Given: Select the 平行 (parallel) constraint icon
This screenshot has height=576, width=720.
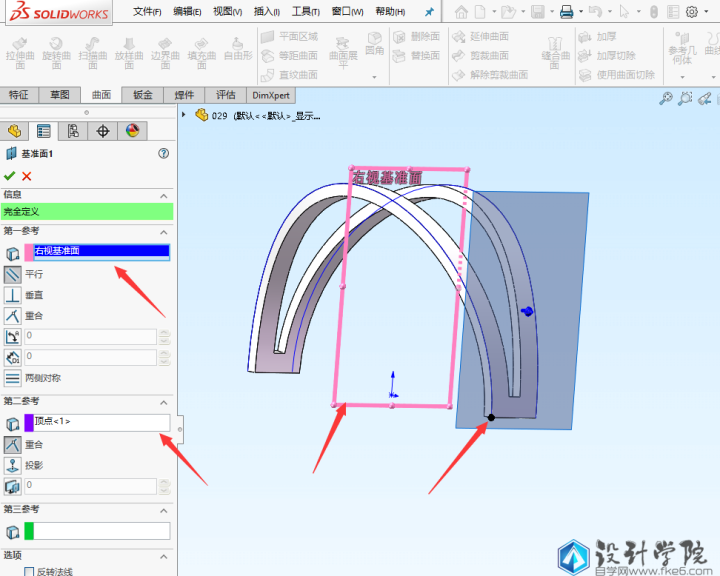Looking at the screenshot, I should click(x=13, y=273).
